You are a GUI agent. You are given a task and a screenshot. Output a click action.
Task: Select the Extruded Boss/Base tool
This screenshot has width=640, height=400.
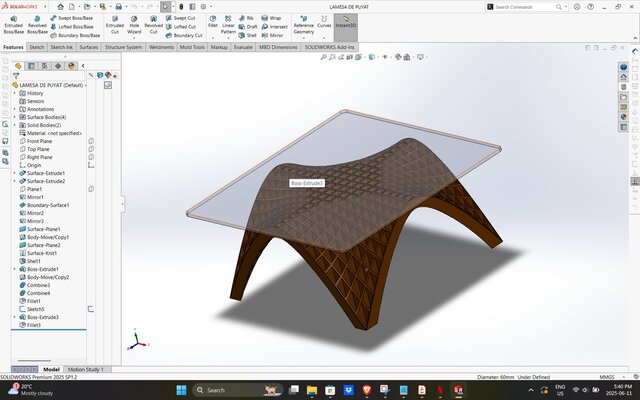click(13, 23)
